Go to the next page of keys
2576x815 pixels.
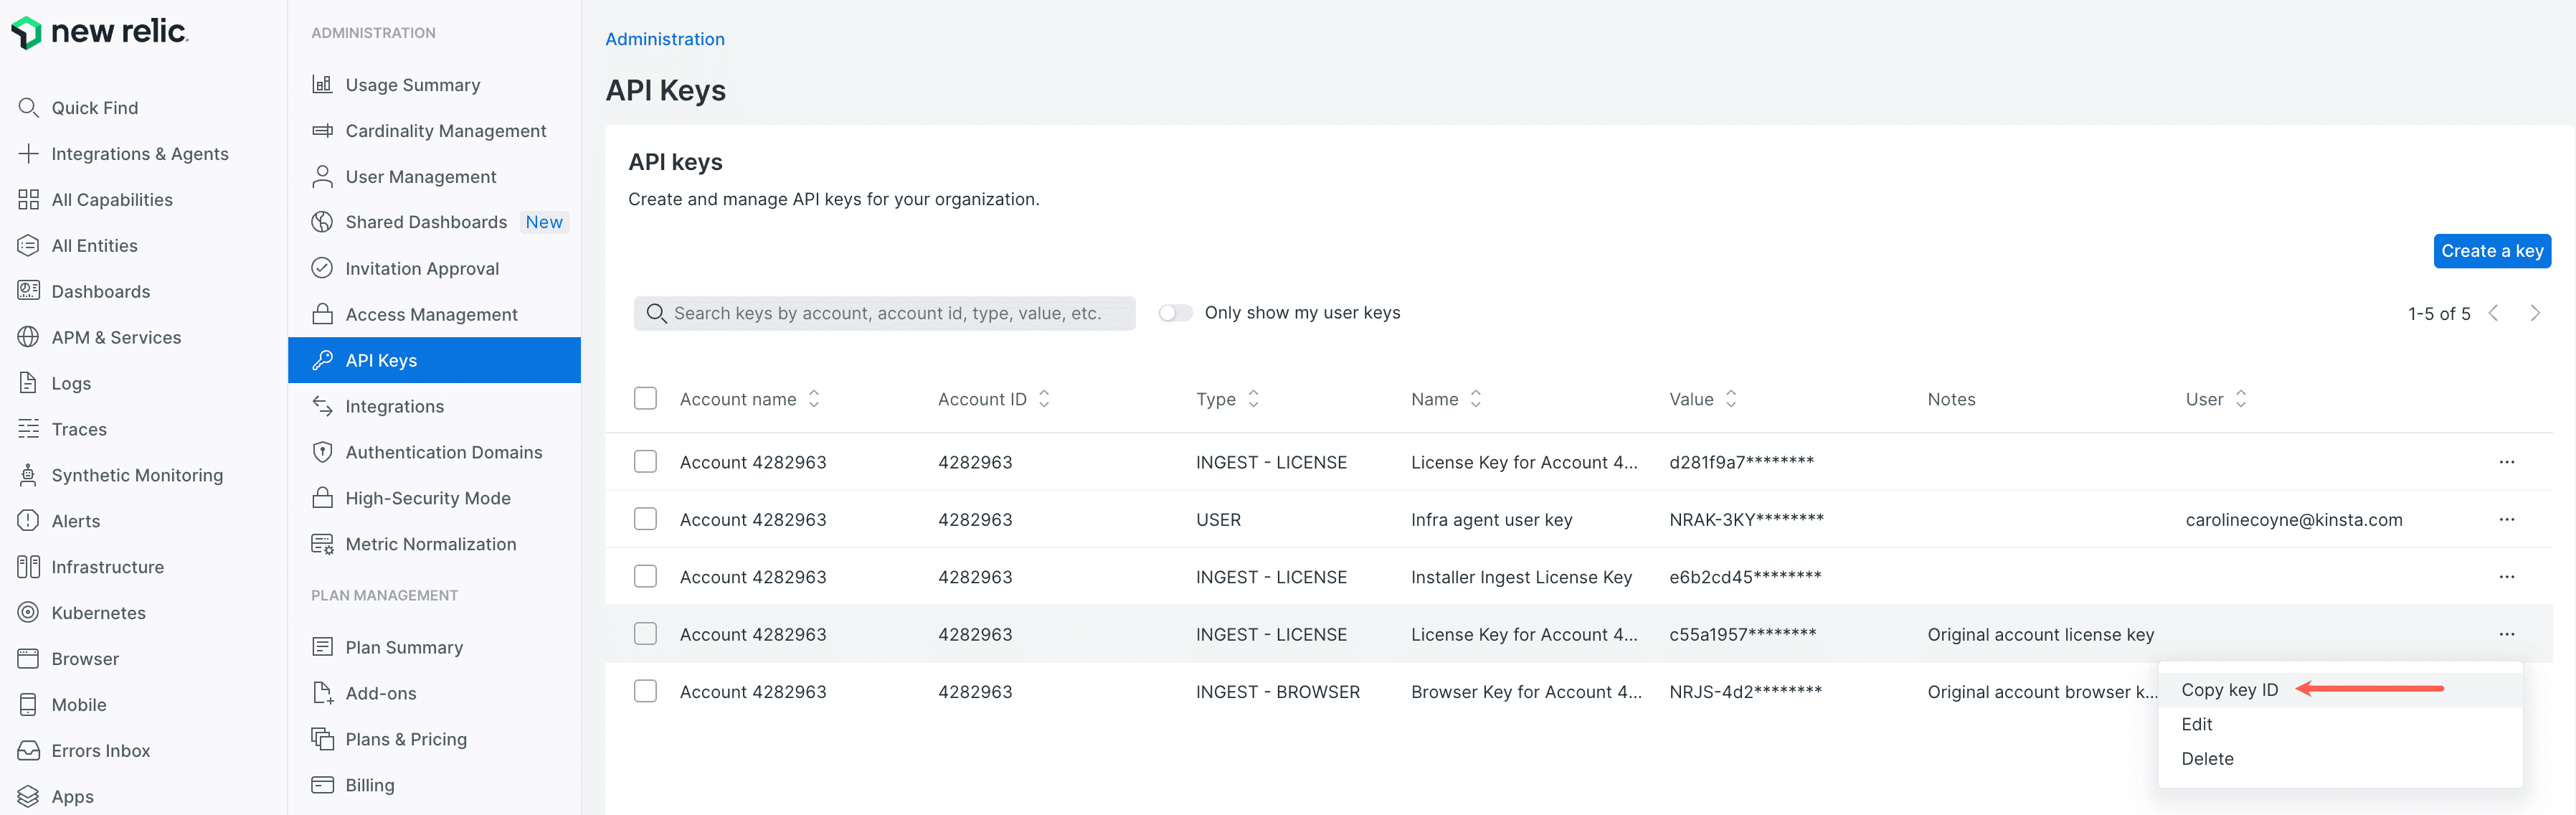pyautogui.click(x=2536, y=312)
